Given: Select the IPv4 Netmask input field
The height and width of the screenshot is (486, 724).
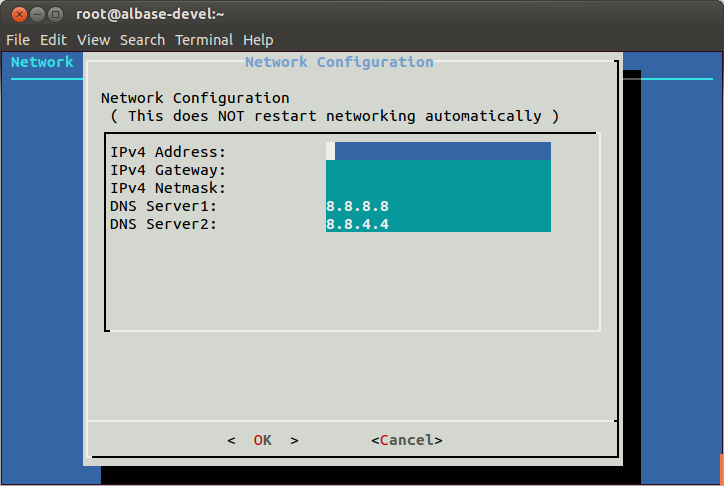Looking at the screenshot, I should click(438, 187).
